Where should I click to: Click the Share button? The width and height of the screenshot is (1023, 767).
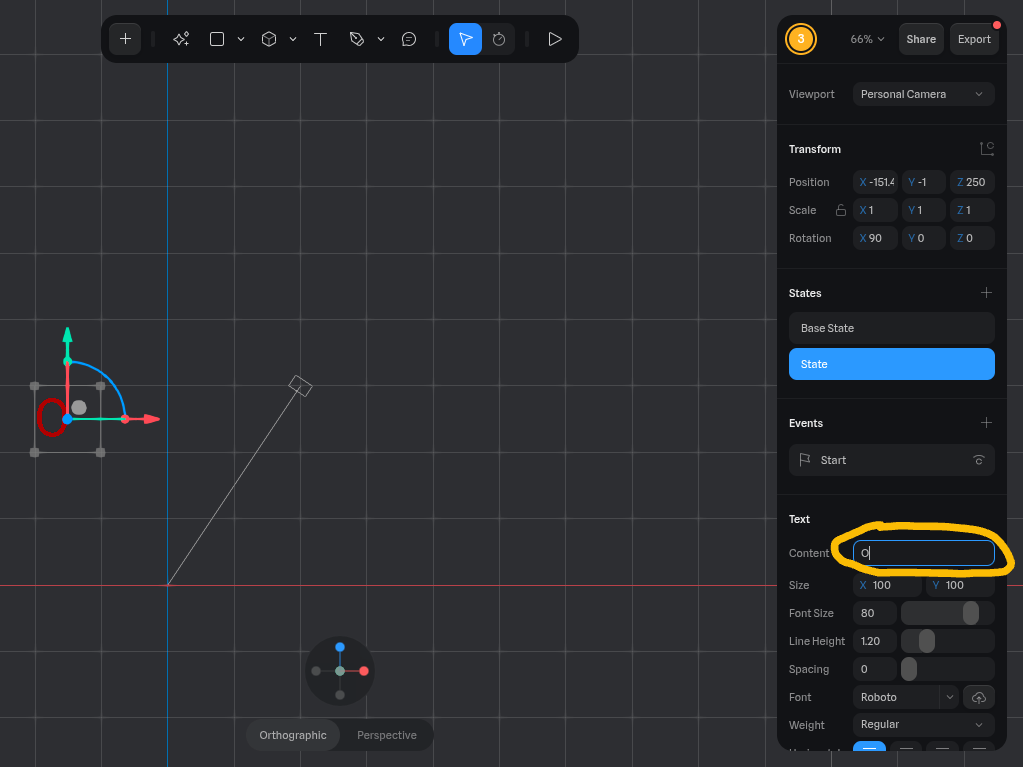pyautogui.click(x=921, y=39)
